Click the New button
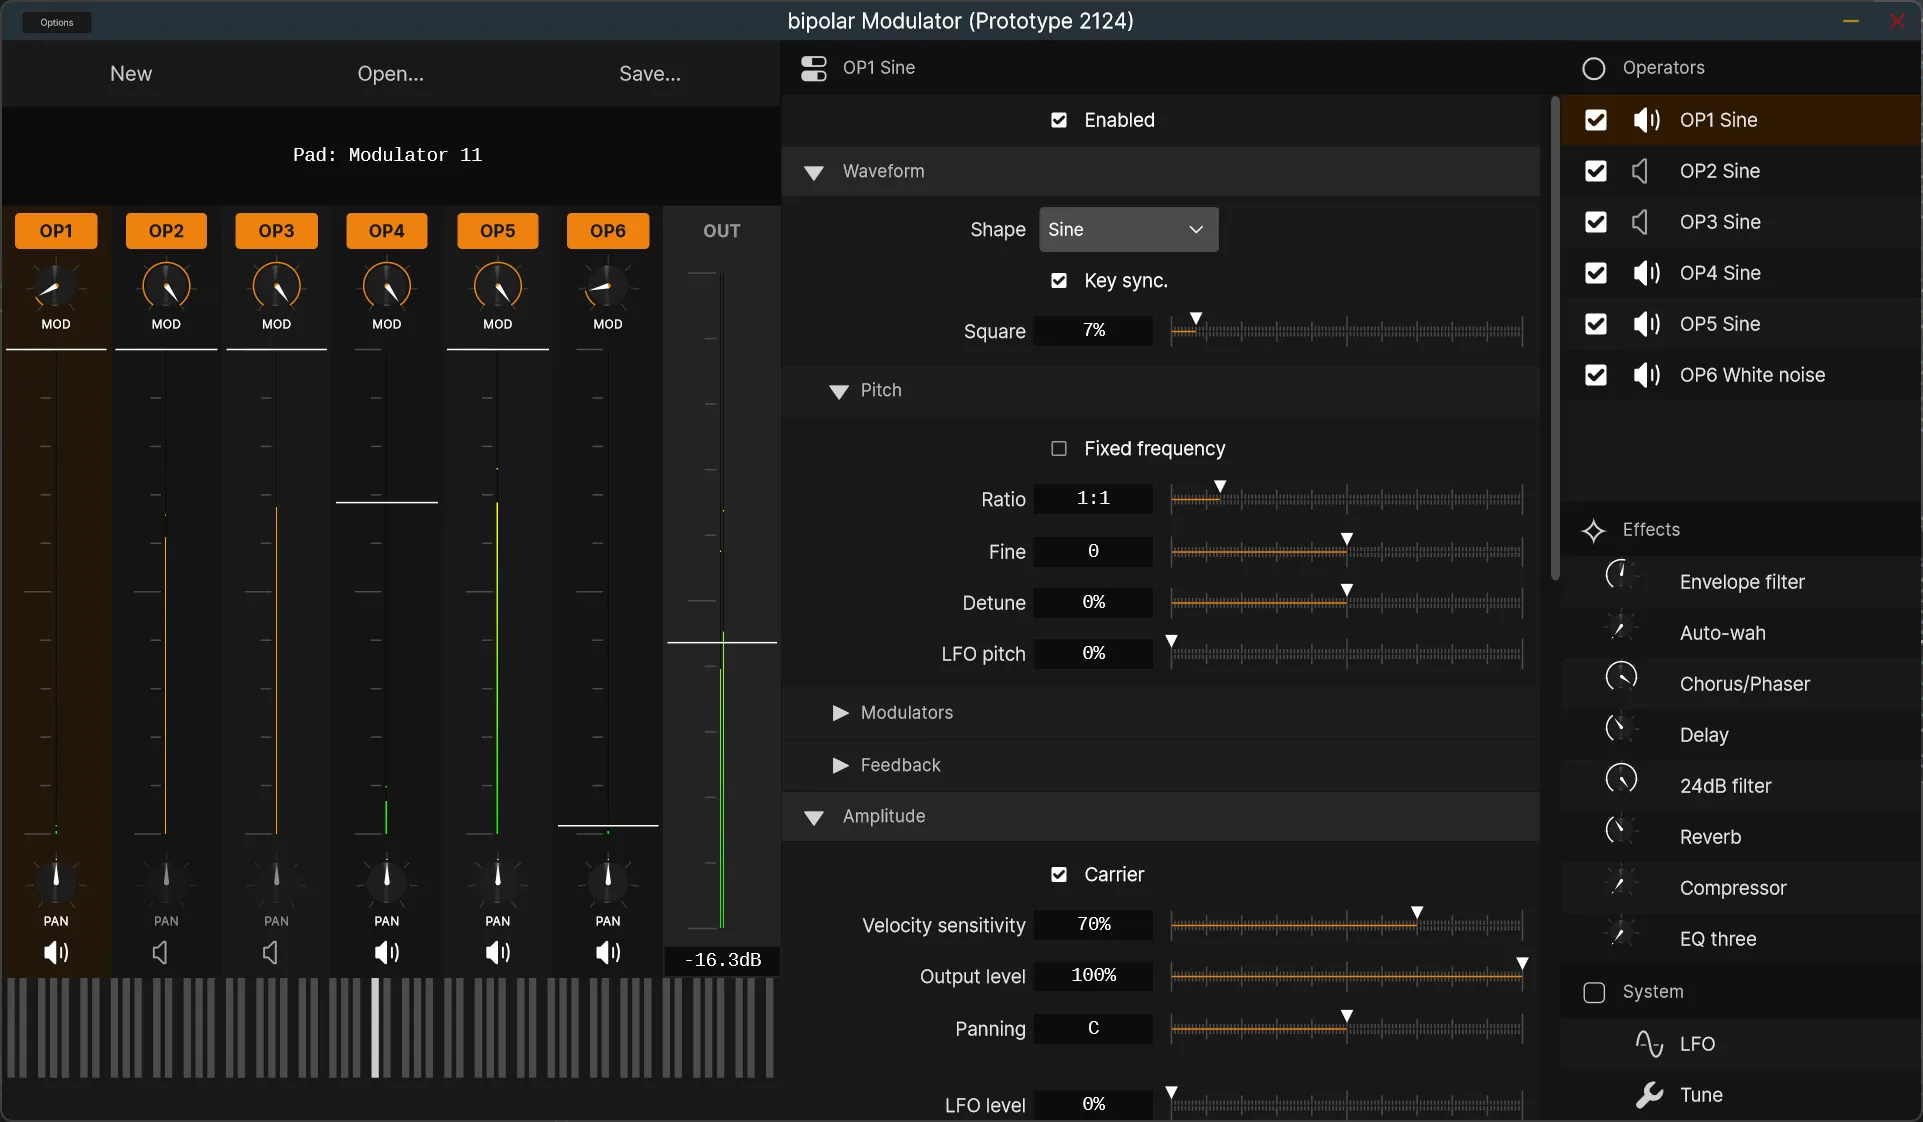 click(131, 74)
